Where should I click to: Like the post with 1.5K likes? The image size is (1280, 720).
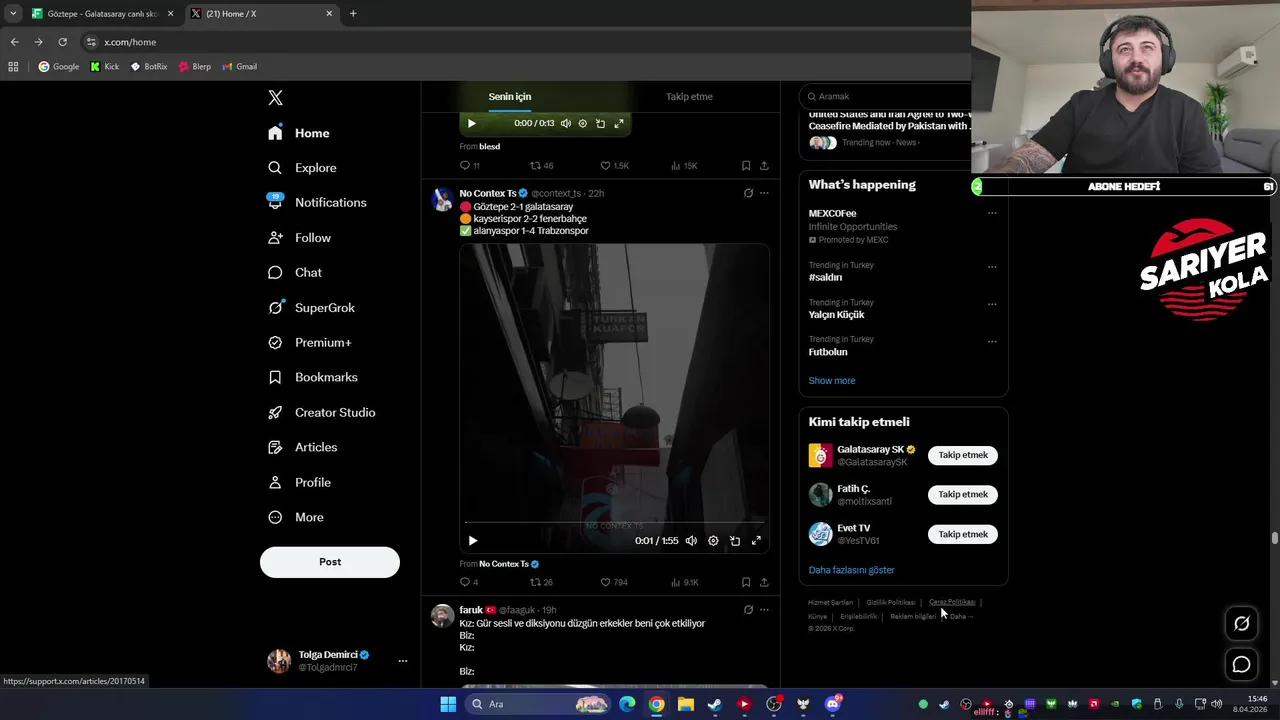(x=614, y=166)
